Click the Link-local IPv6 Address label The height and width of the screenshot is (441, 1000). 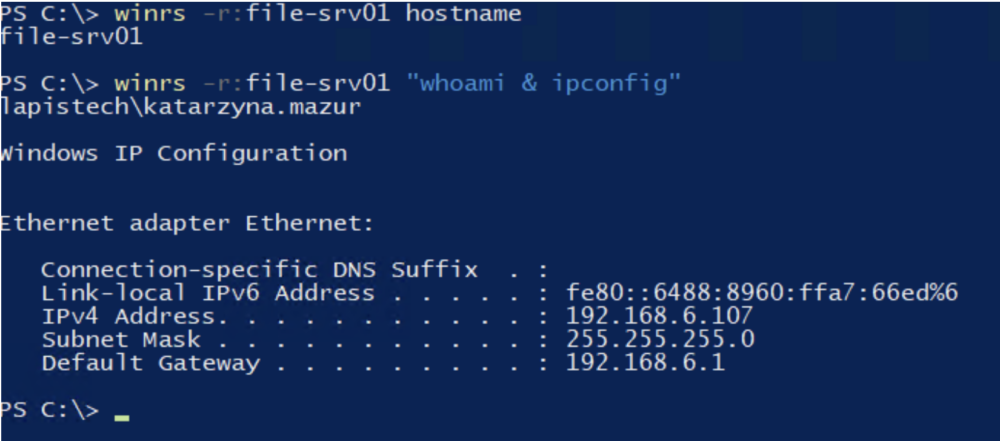coord(208,293)
